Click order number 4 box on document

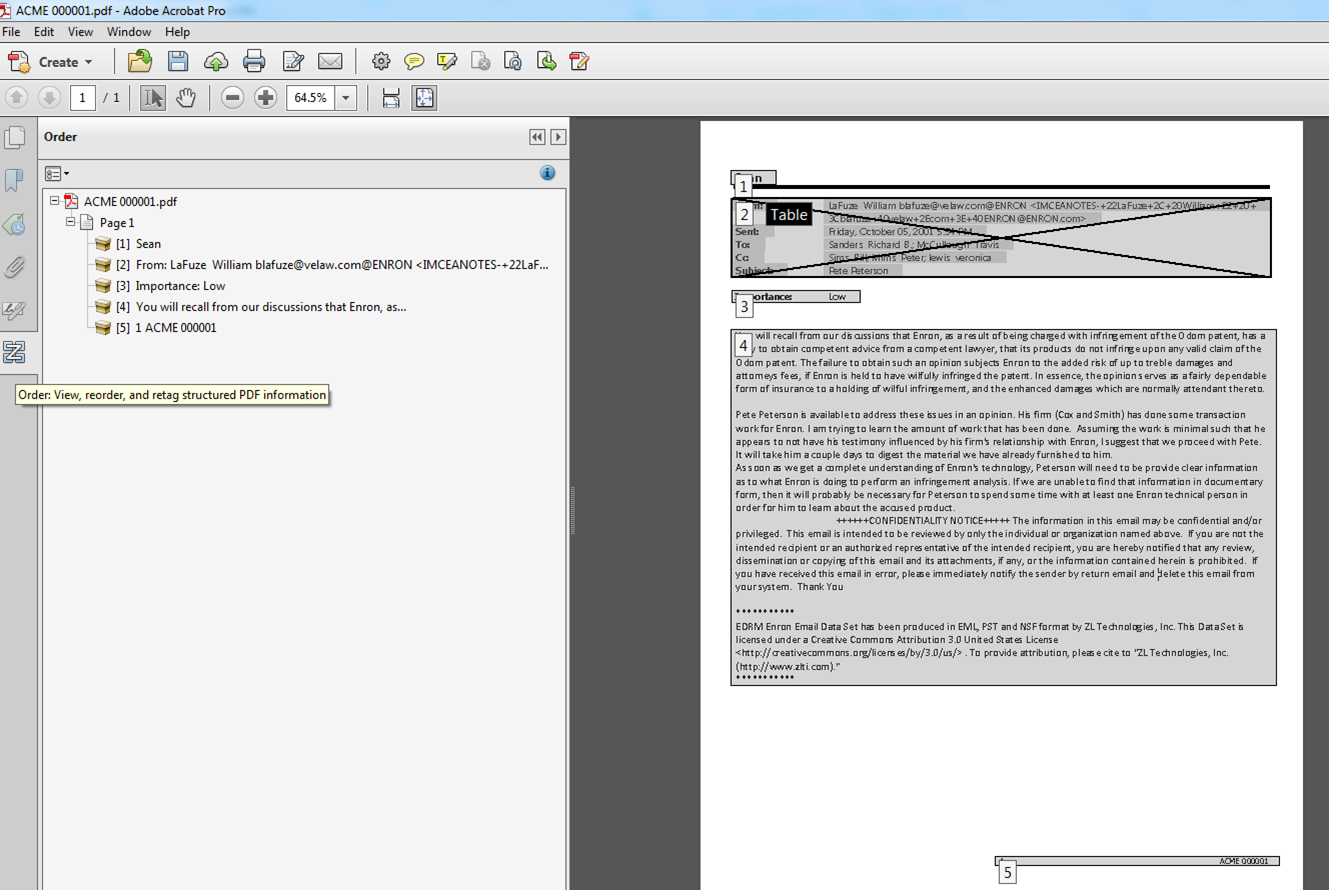pyautogui.click(x=743, y=345)
